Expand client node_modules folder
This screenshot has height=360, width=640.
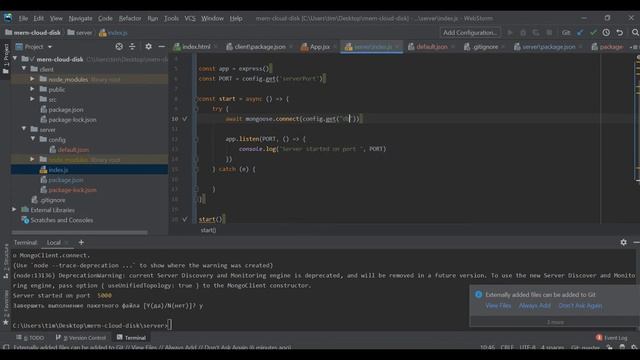(32, 79)
